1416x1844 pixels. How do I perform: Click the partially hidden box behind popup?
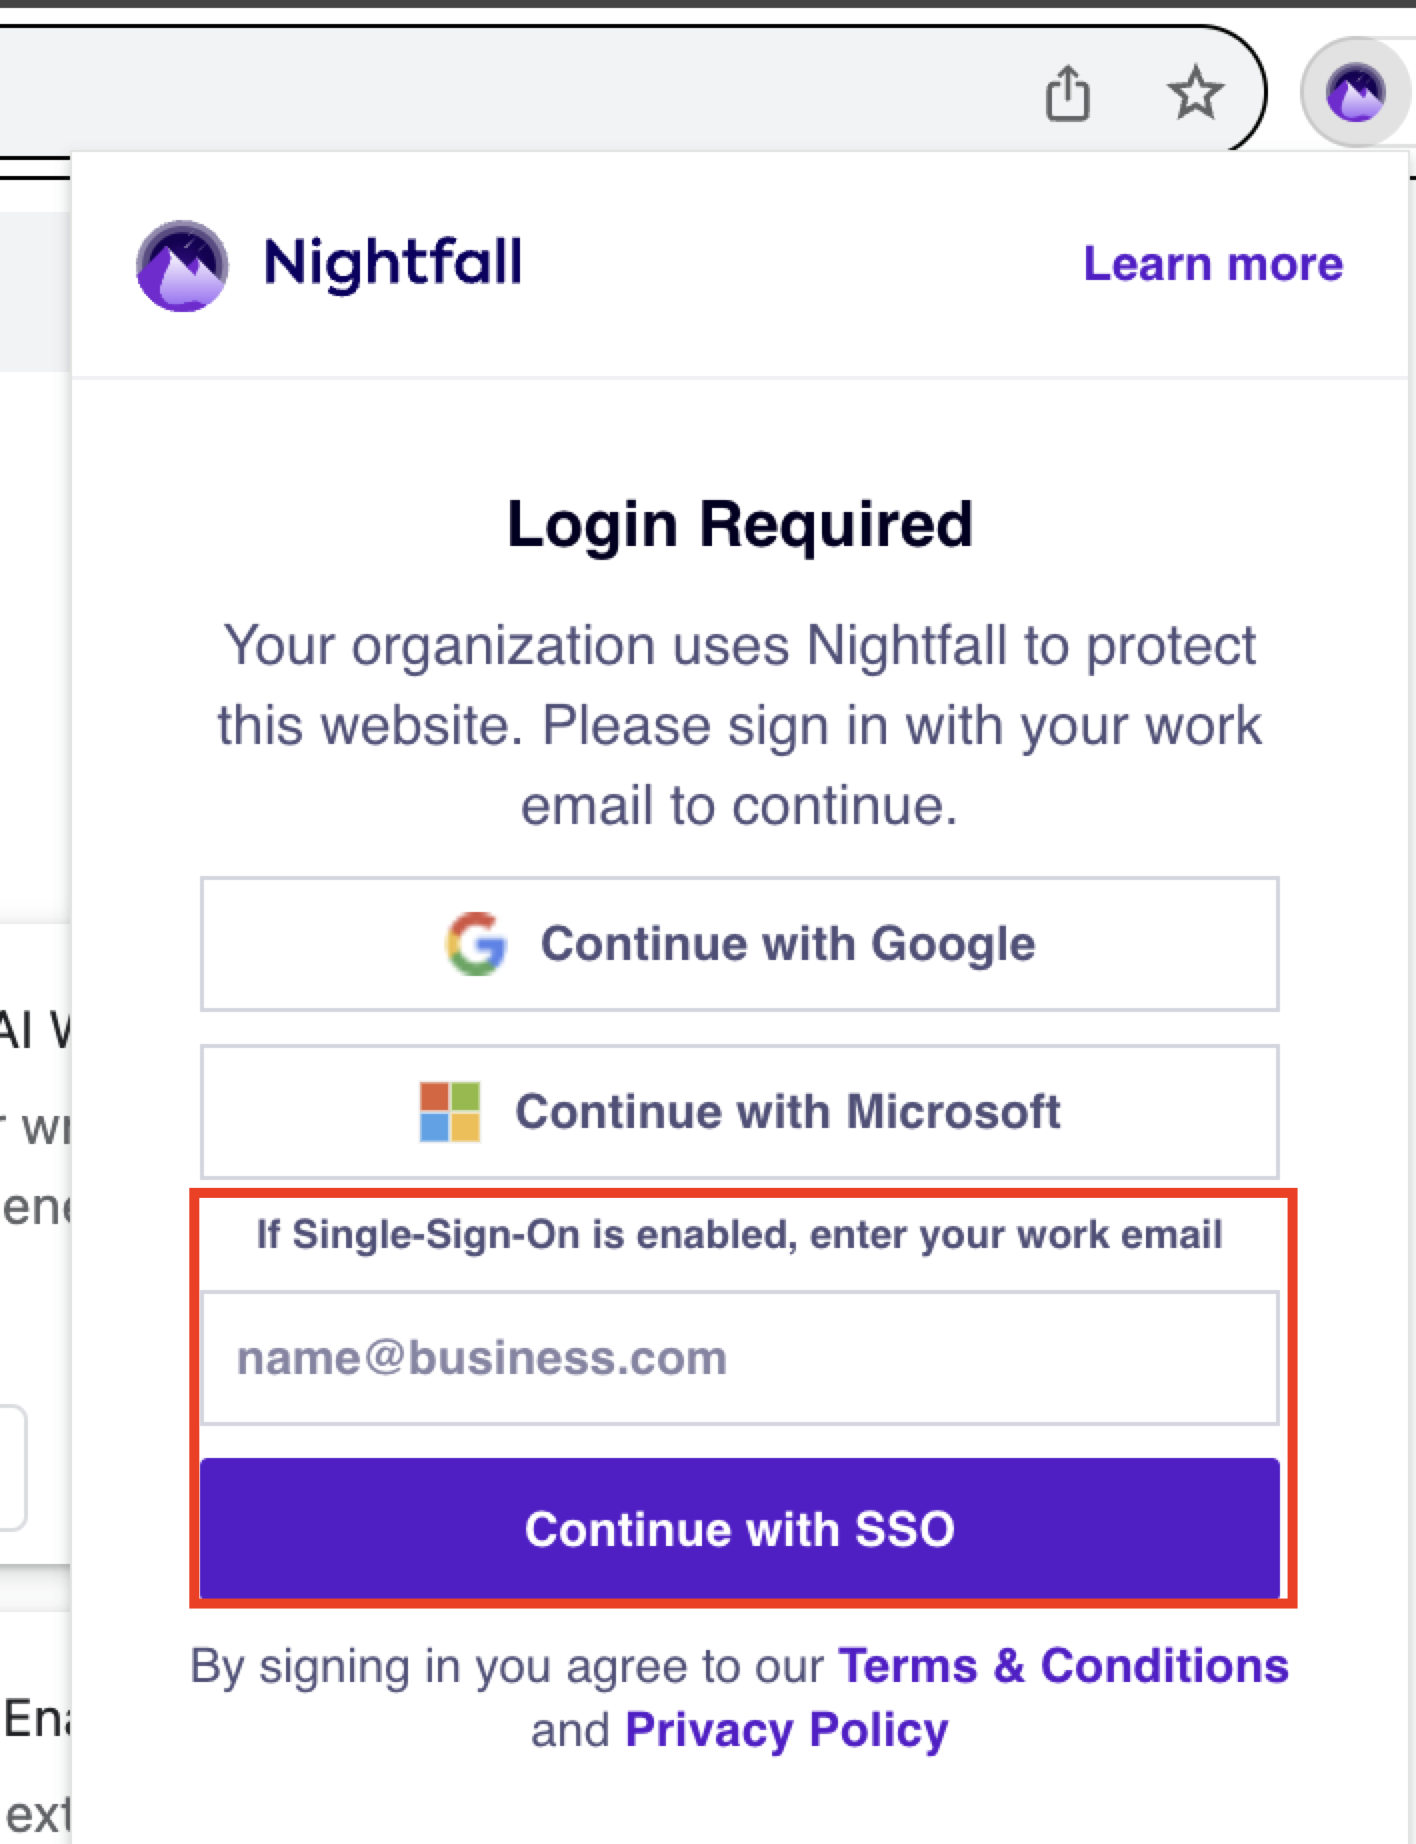click(x=12, y=1467)
